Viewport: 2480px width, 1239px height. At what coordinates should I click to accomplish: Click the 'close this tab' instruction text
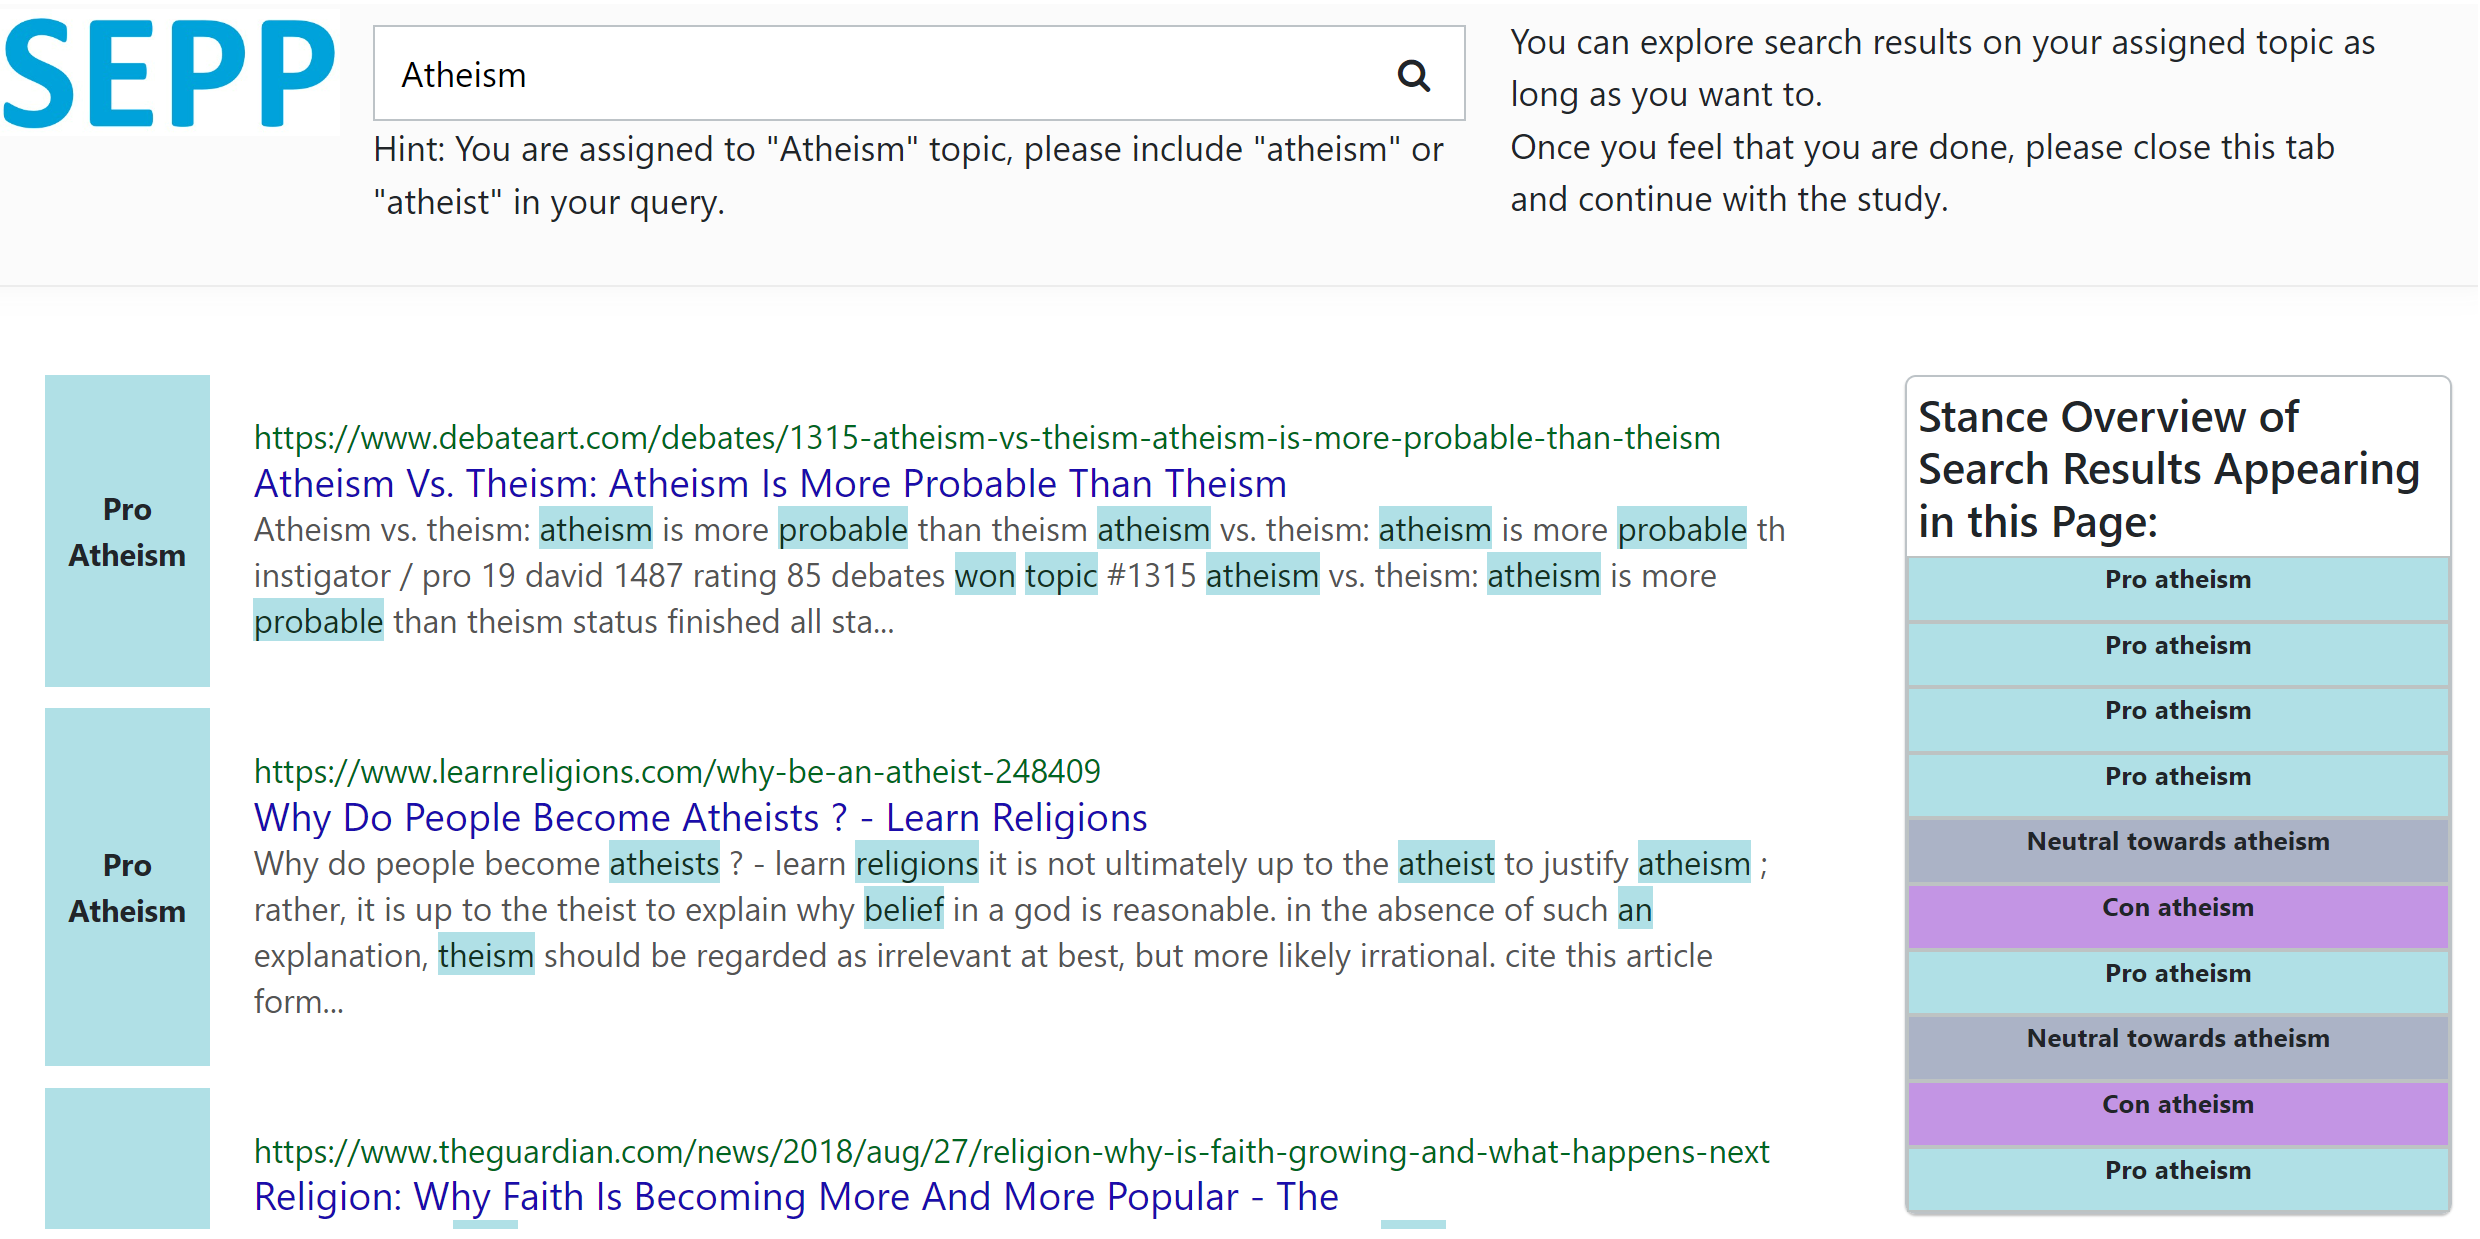tap(1922, 173)
